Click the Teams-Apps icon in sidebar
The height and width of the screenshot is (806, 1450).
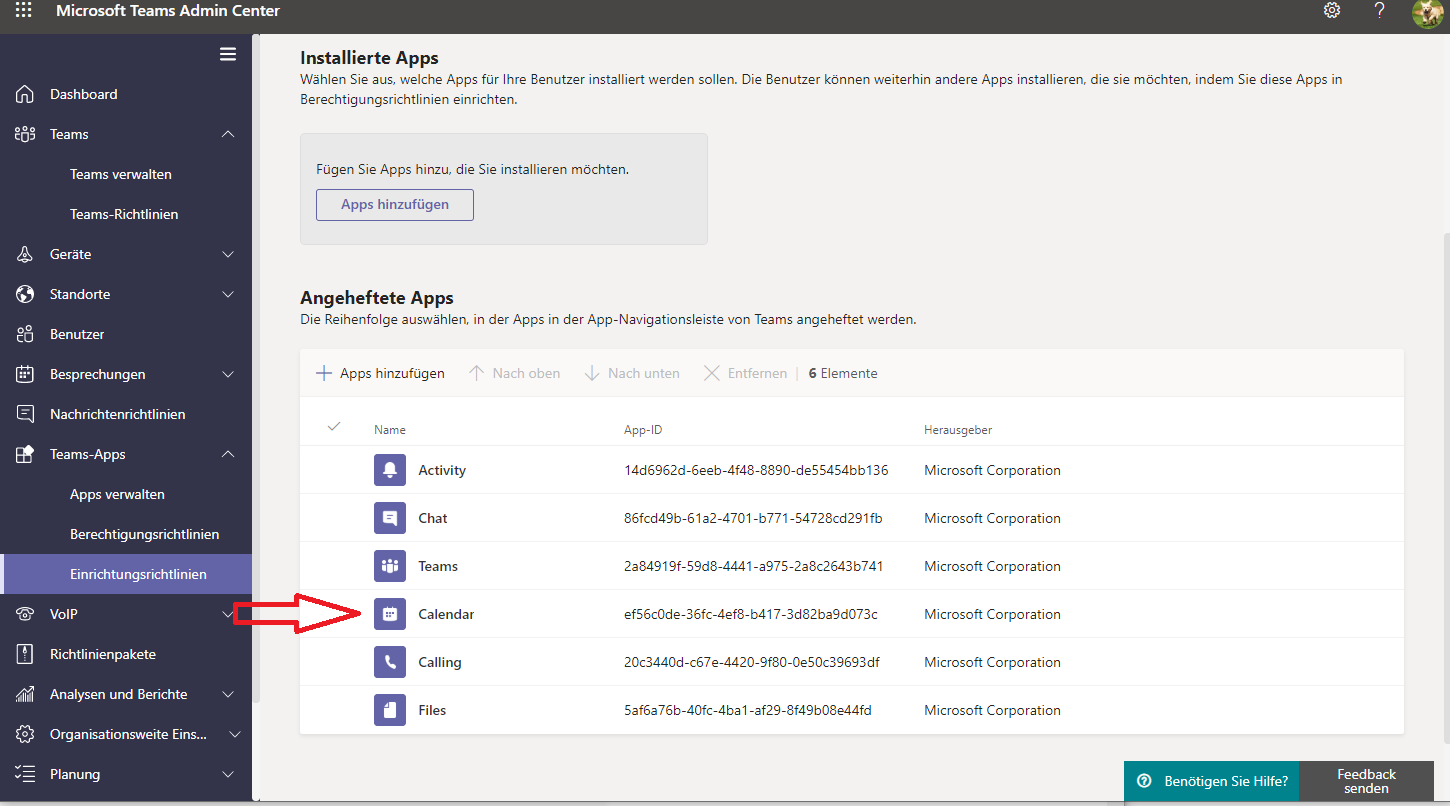[x=26, y=454]
